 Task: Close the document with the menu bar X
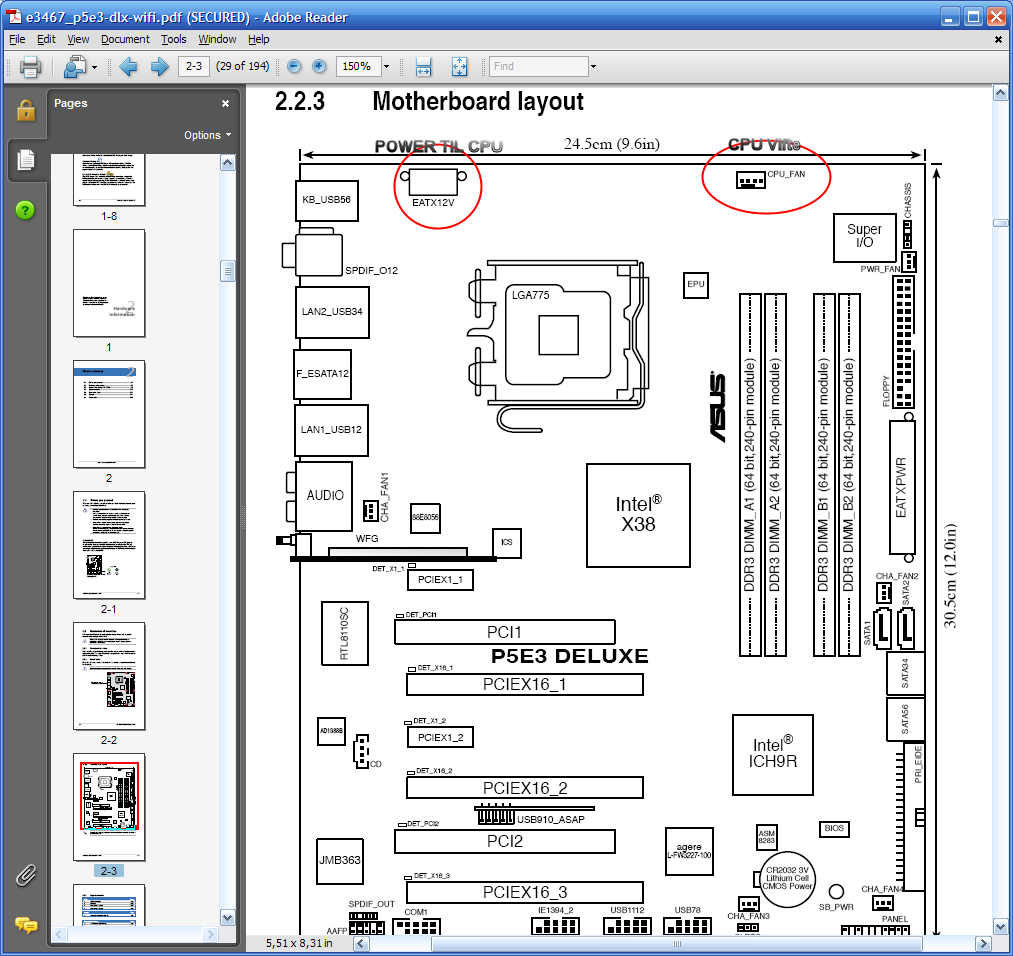(998, 39)
